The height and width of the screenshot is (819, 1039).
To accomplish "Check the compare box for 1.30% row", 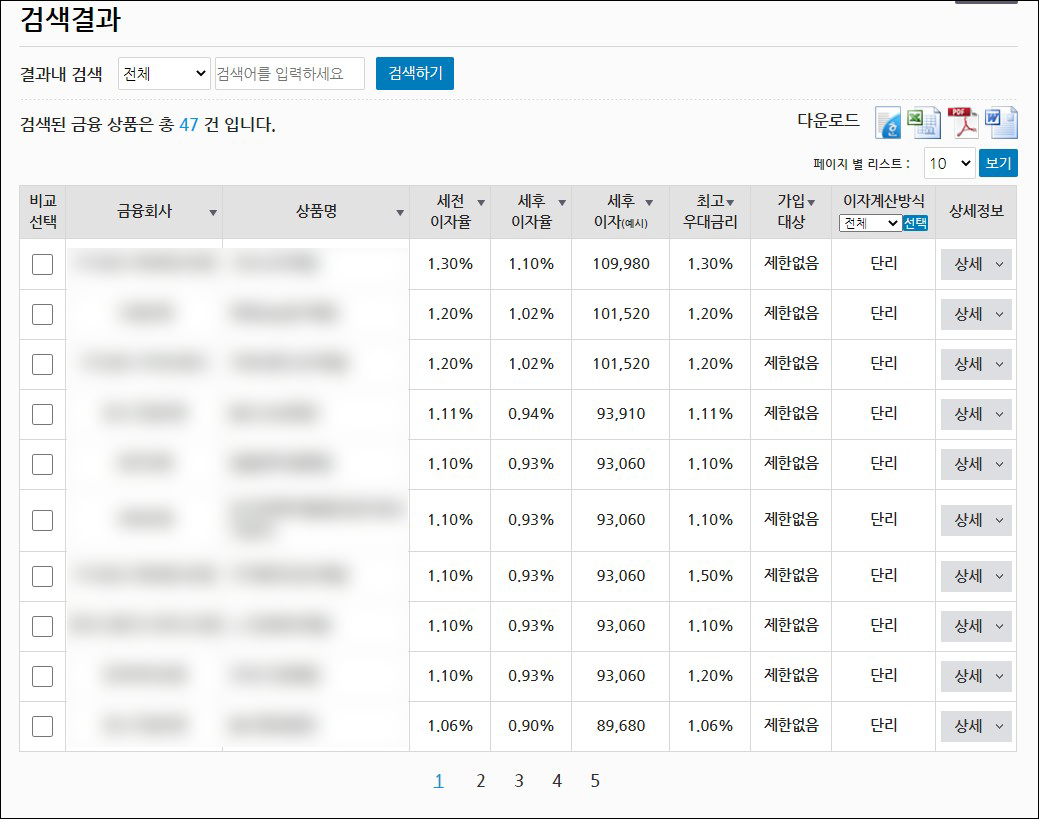I will pos(42,264).
